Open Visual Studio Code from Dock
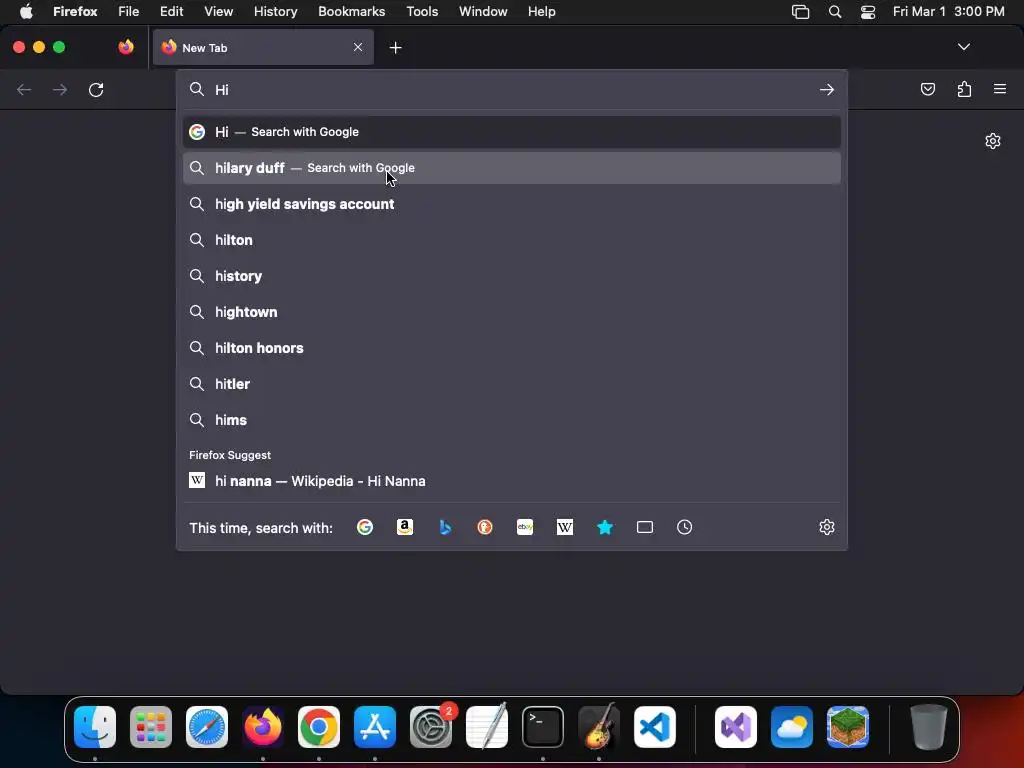1024x768 pixels. (x=654, y=726)
